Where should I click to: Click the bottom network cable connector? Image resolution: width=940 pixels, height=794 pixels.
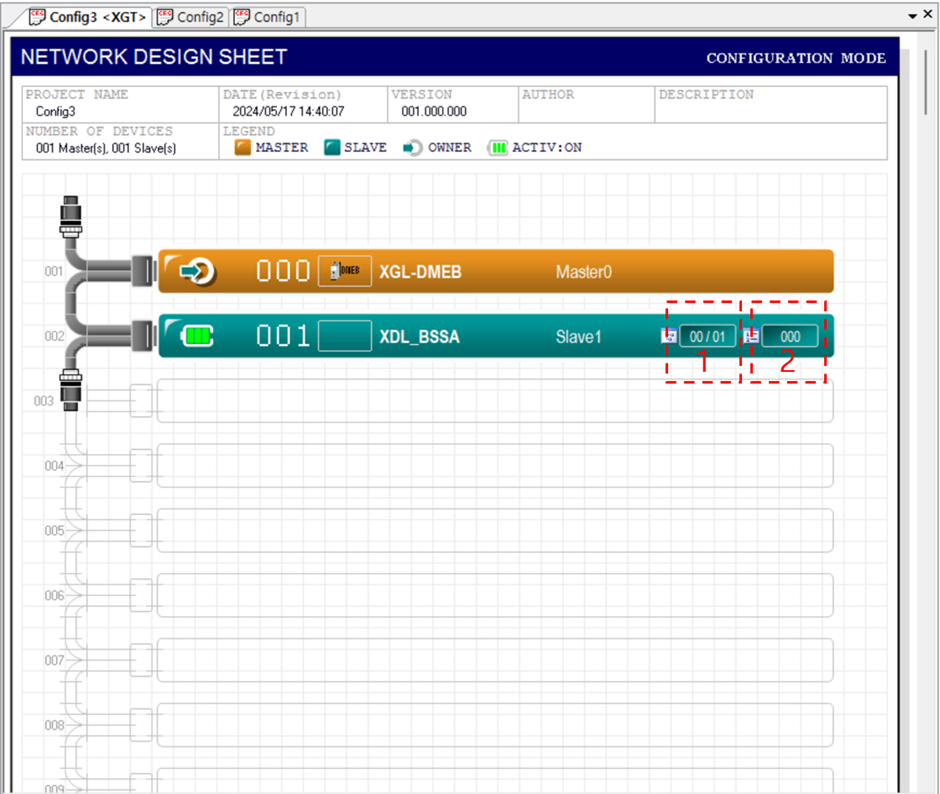point(71,390)
